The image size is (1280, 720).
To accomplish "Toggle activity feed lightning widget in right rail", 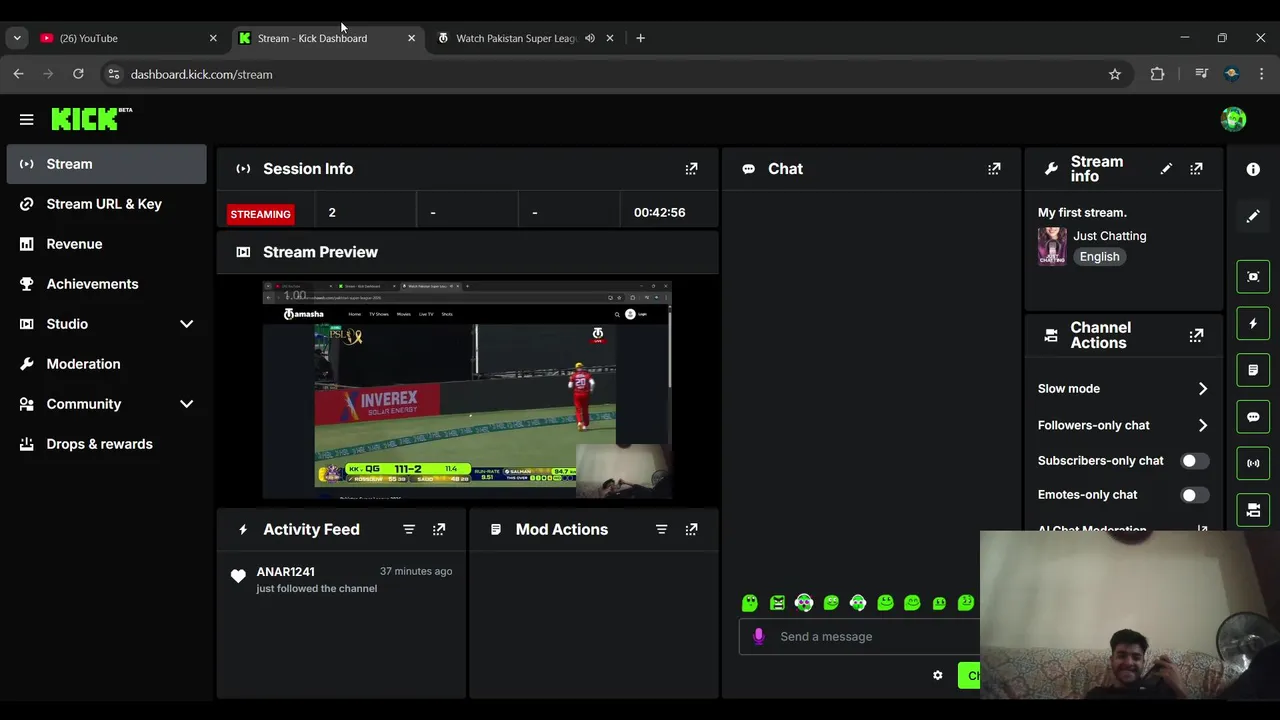I will [1253, 323].
